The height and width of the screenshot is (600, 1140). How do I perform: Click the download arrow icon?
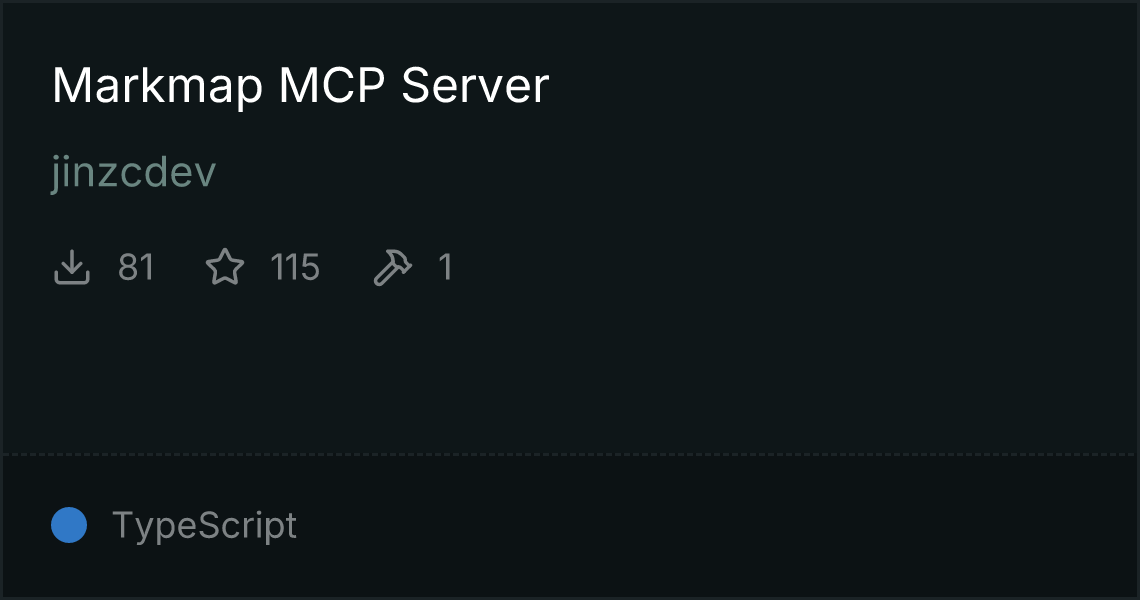point(72,267)
